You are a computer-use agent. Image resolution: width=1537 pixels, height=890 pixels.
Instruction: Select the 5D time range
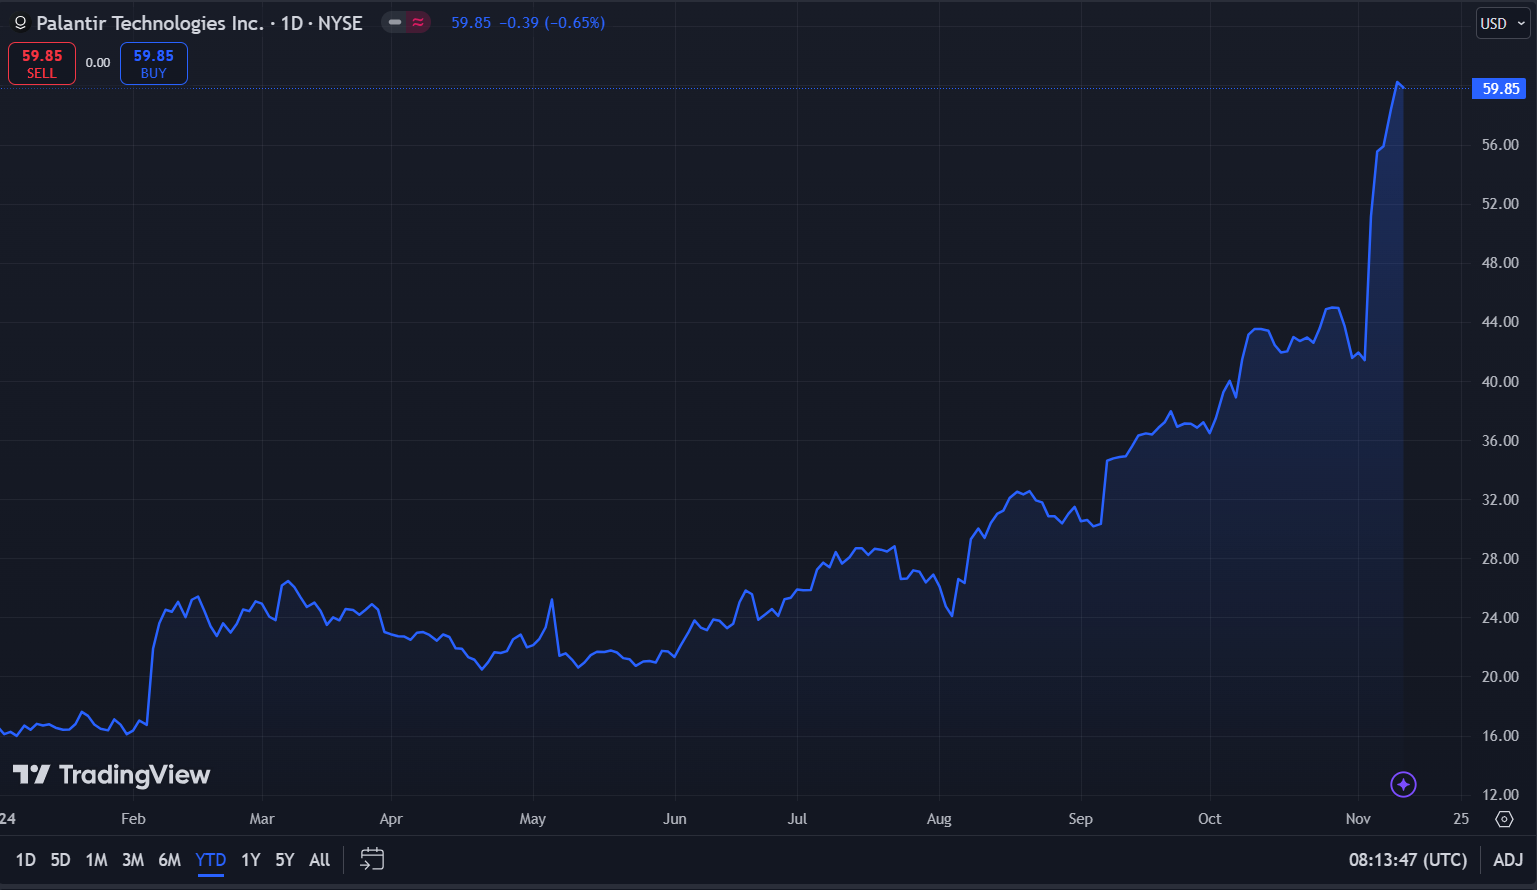coord(60,860)
